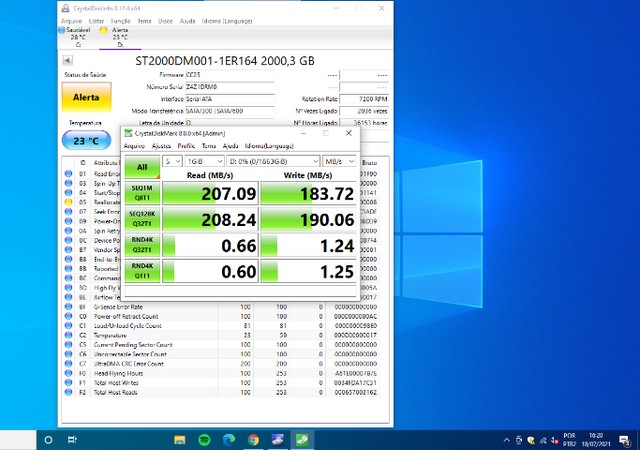640x450 pixels.
Task: Open File Explorer from taskbar
Action: tap(180, 440)
